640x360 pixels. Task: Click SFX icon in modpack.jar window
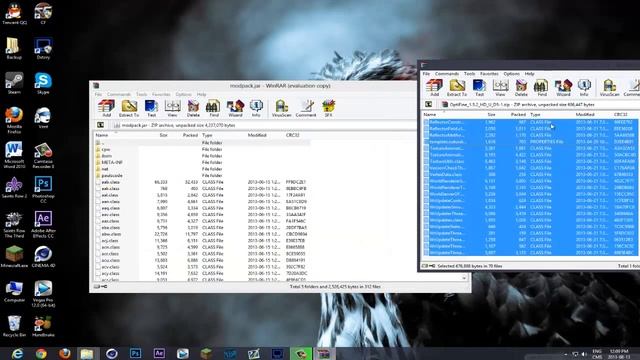point(329,108)
